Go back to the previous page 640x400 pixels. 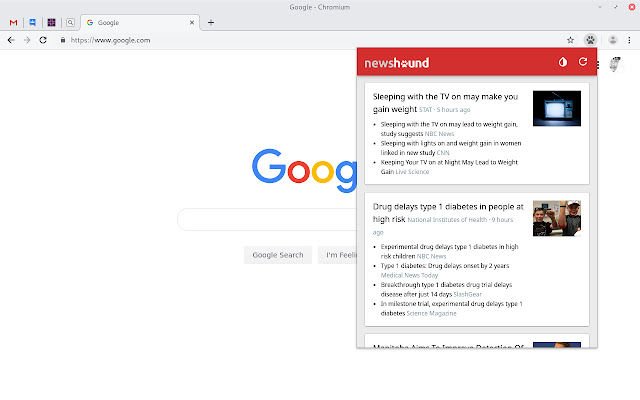tap(11, 40)
